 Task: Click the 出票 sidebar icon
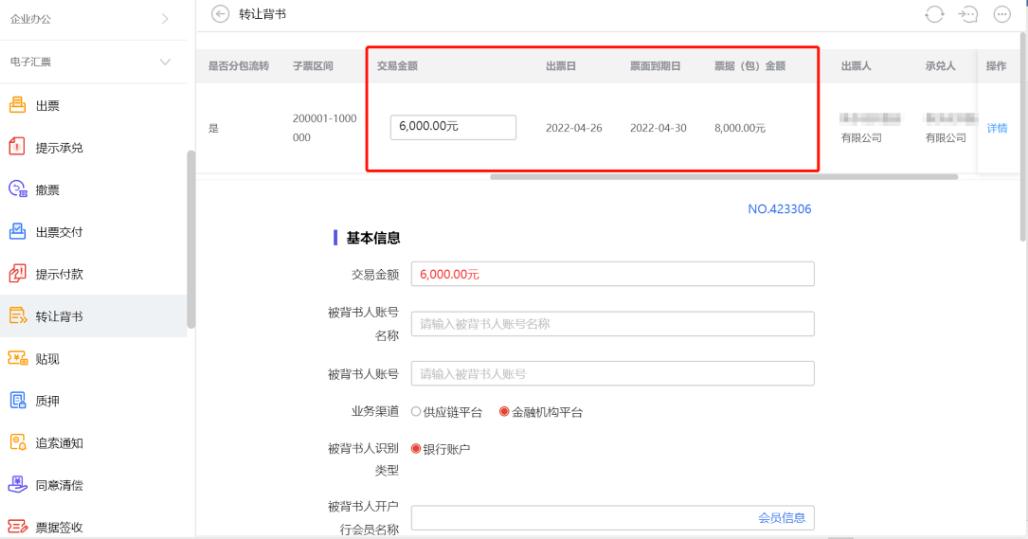(17, 105)
